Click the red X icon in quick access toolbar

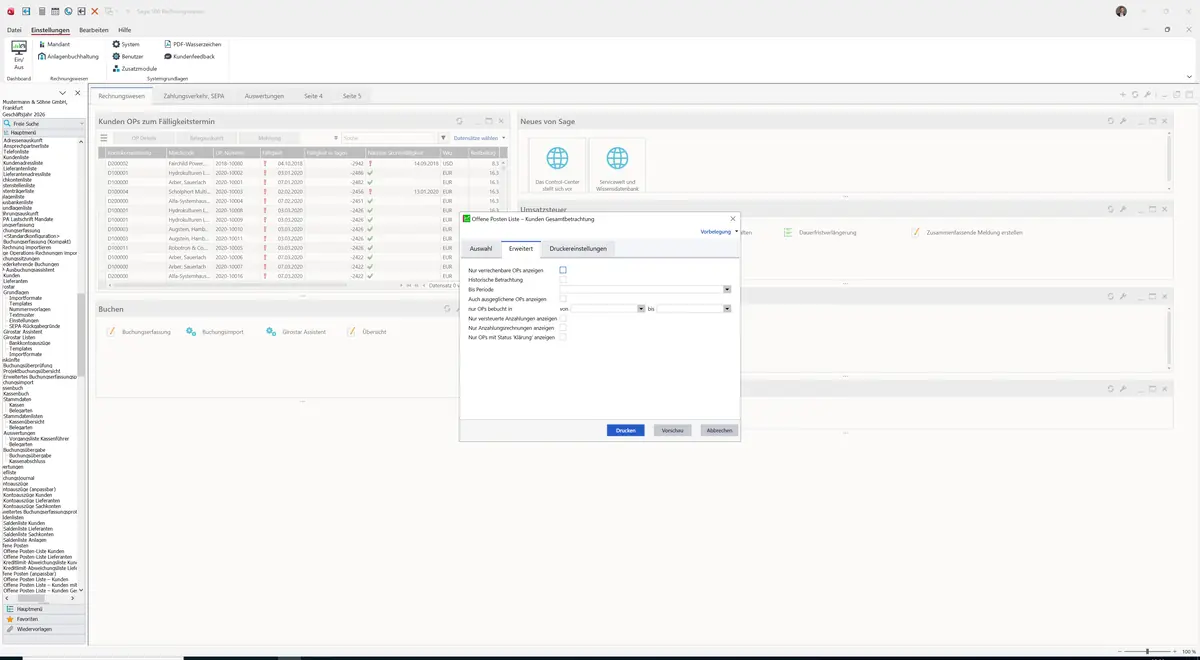pyautogui.click(x=95, y=11)
